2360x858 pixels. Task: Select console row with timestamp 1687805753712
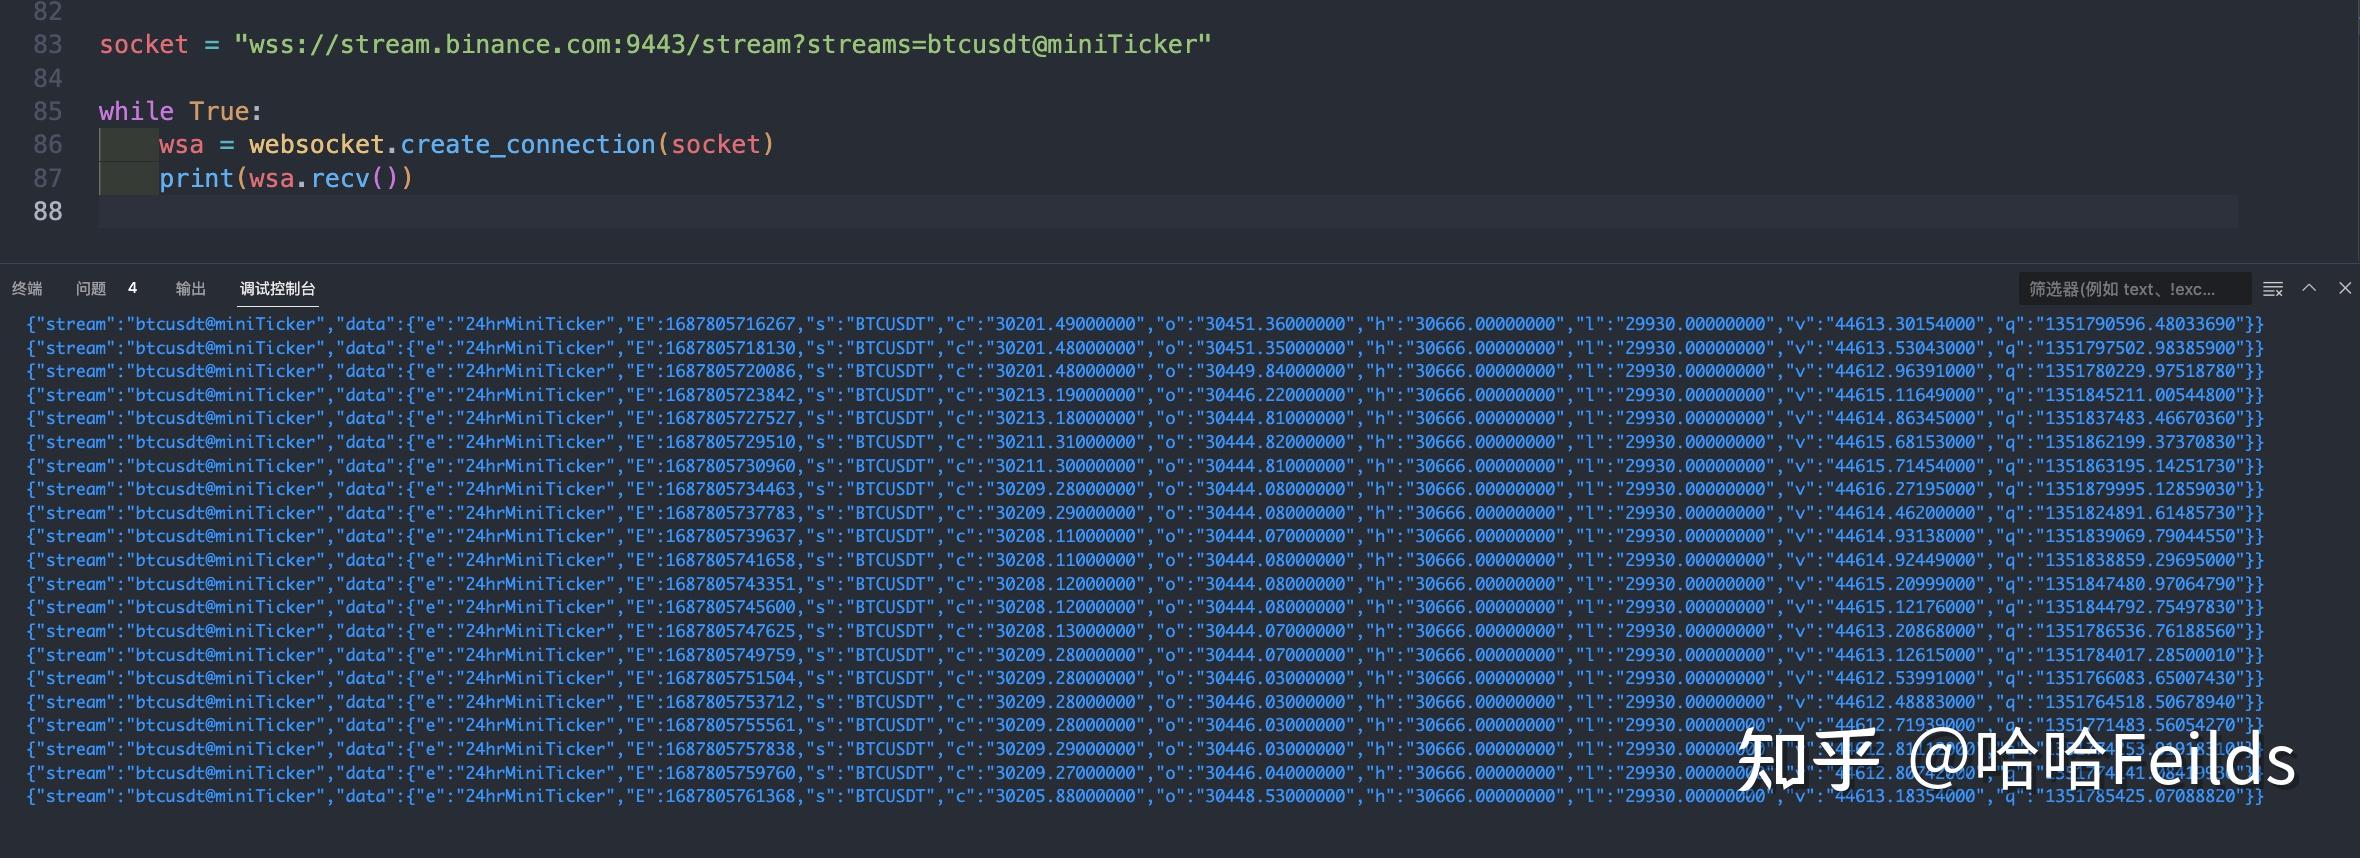1145,702
